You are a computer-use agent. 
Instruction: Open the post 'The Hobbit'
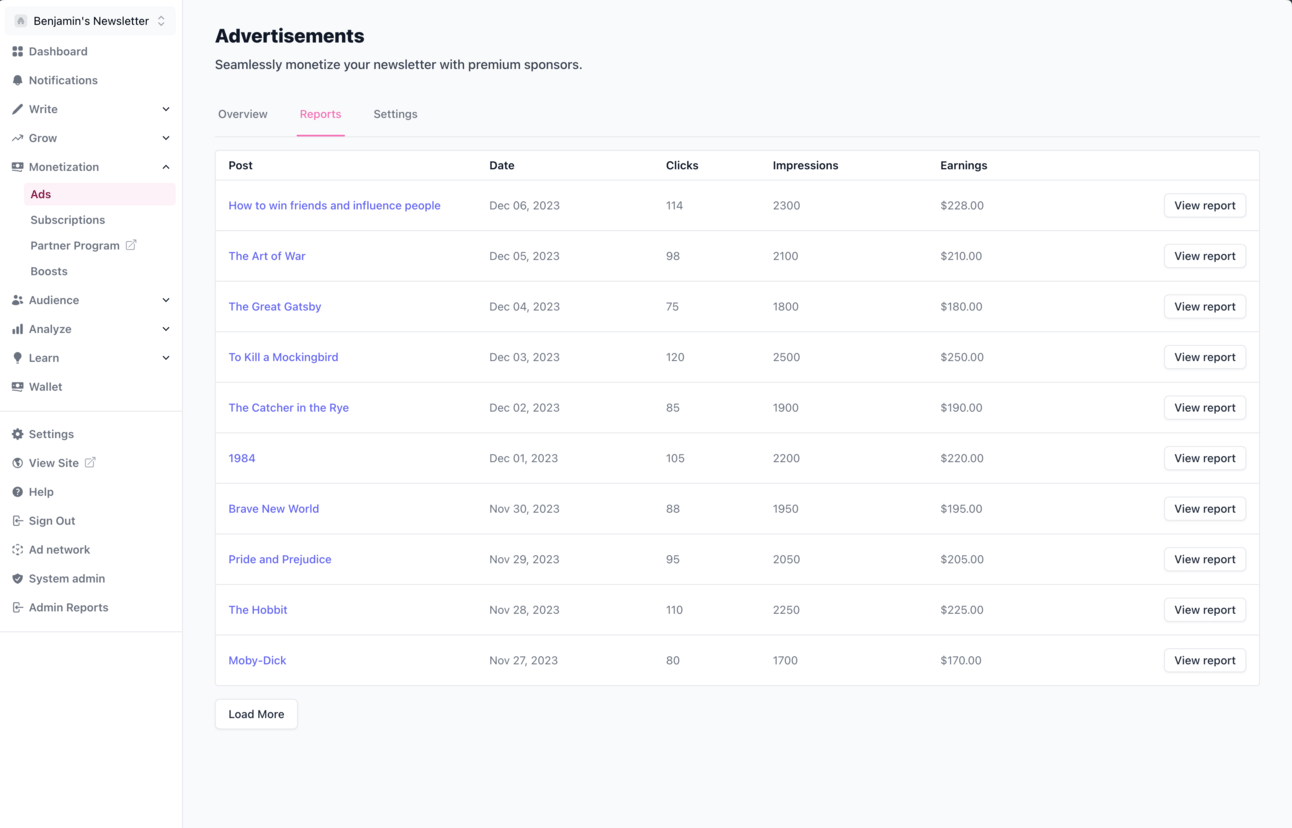[258, 610]
